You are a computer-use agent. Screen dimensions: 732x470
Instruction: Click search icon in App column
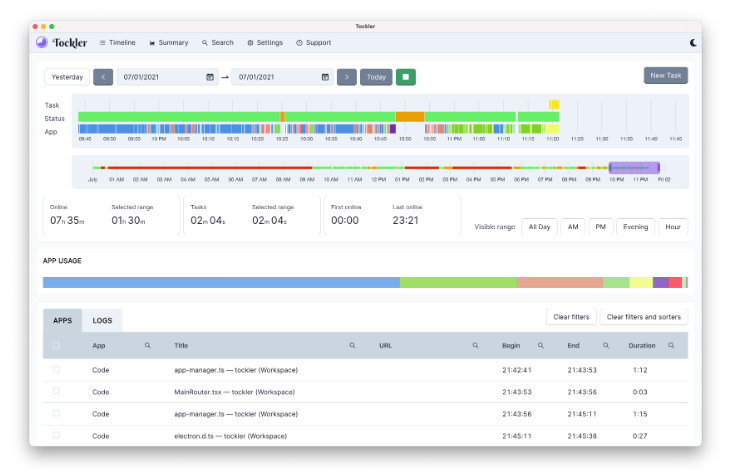(147, 346)
